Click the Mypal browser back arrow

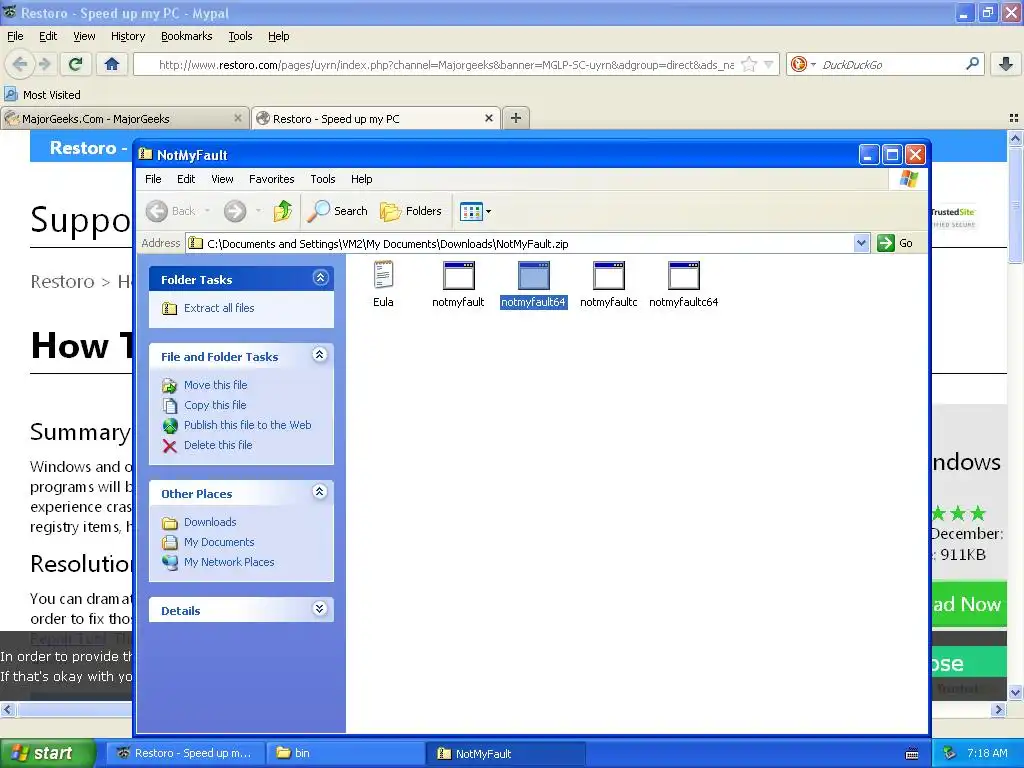(x=20, y=64)
